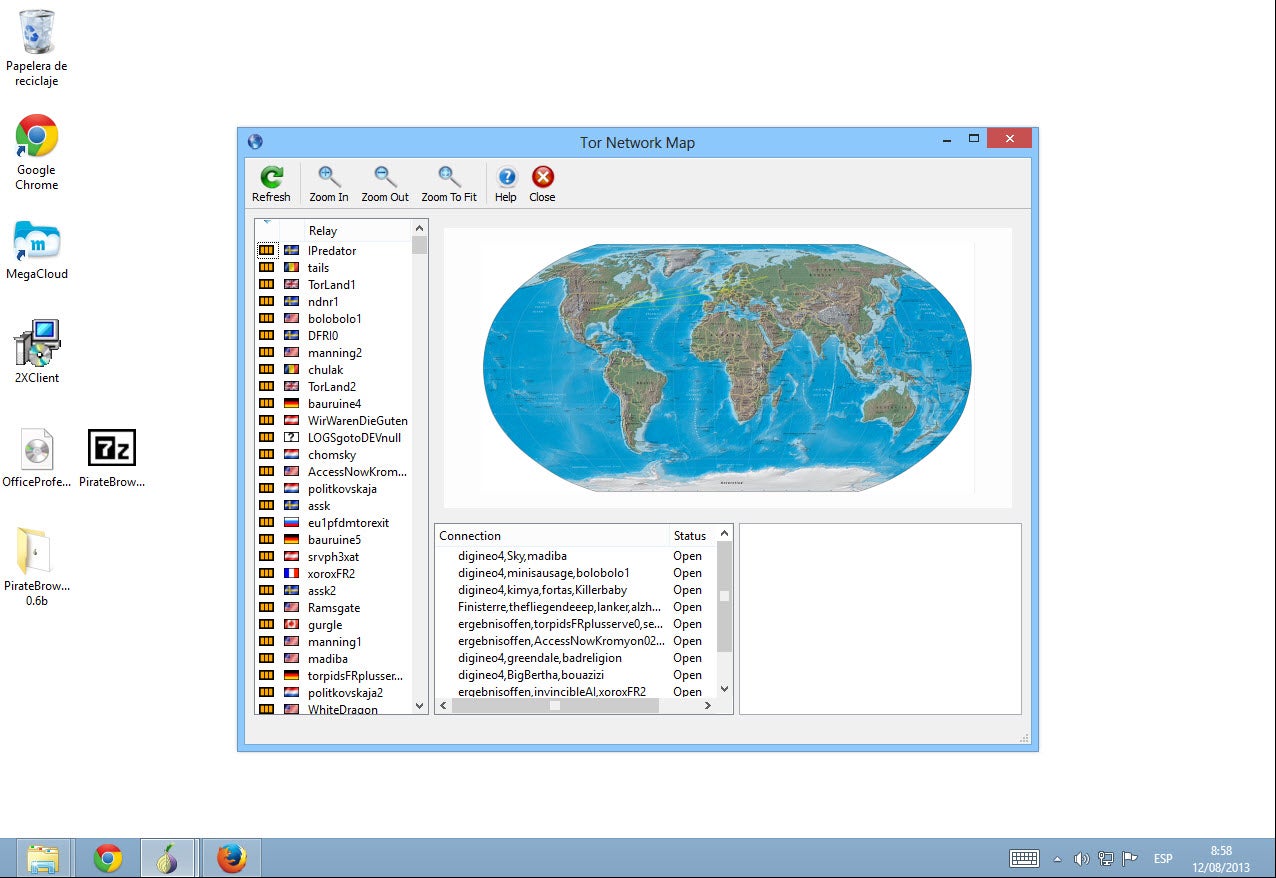The width and height of the screenshot is (1276, 878).
Task: Click the Tor onion taskbar button
Action: point(168,858)
